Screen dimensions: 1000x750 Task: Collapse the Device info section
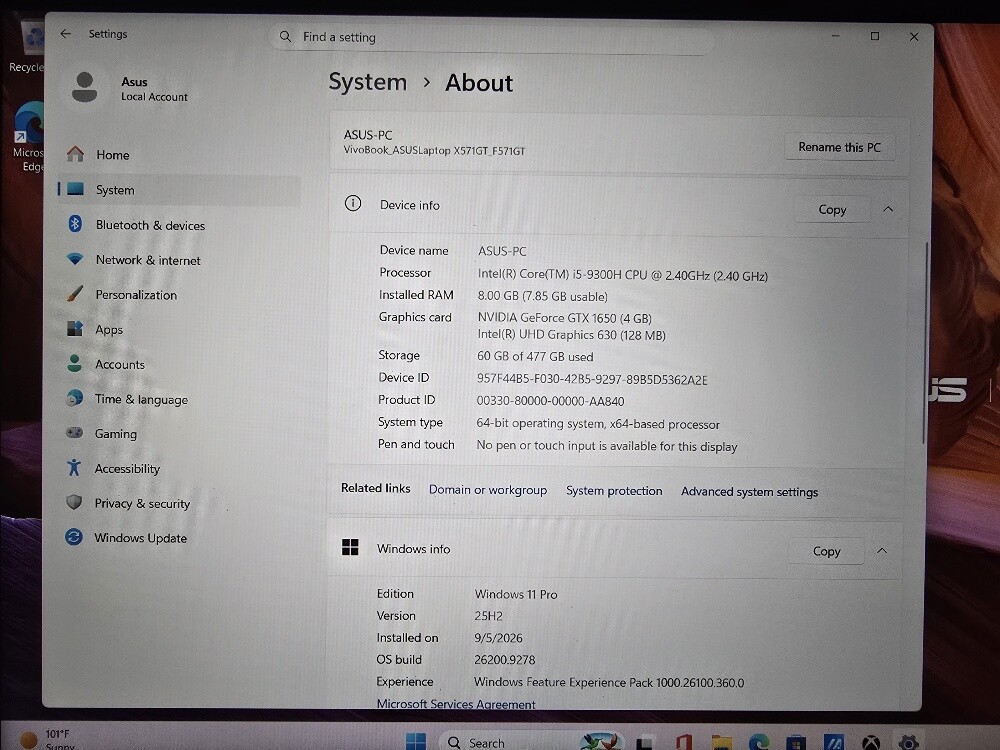pos(888,209)
